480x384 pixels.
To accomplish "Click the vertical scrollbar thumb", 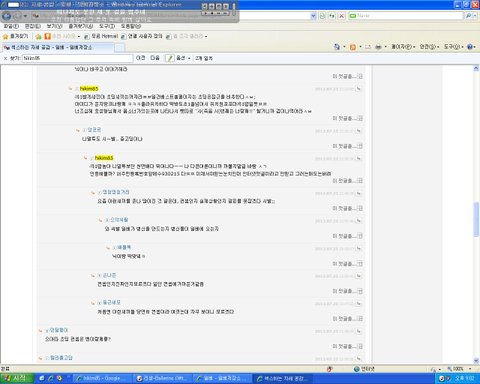I will point(476,219).
